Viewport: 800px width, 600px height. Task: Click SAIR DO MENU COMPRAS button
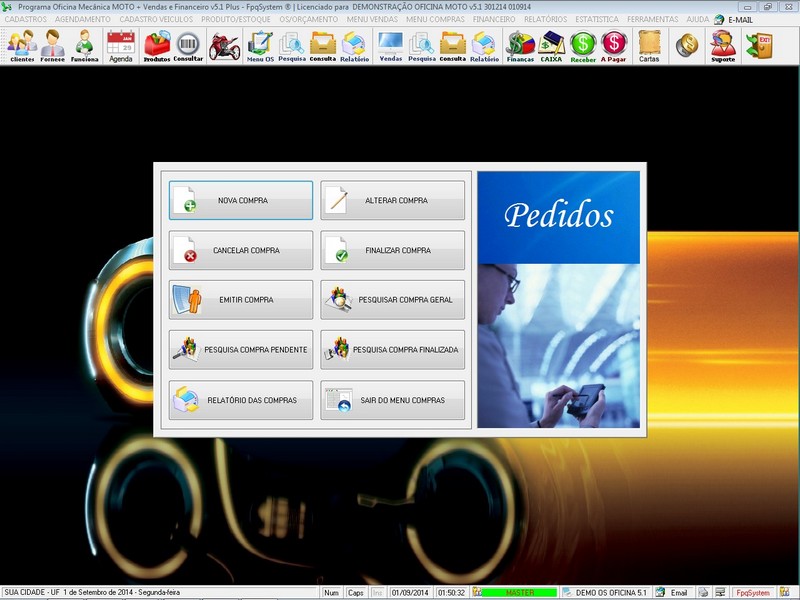click(392, 401)
